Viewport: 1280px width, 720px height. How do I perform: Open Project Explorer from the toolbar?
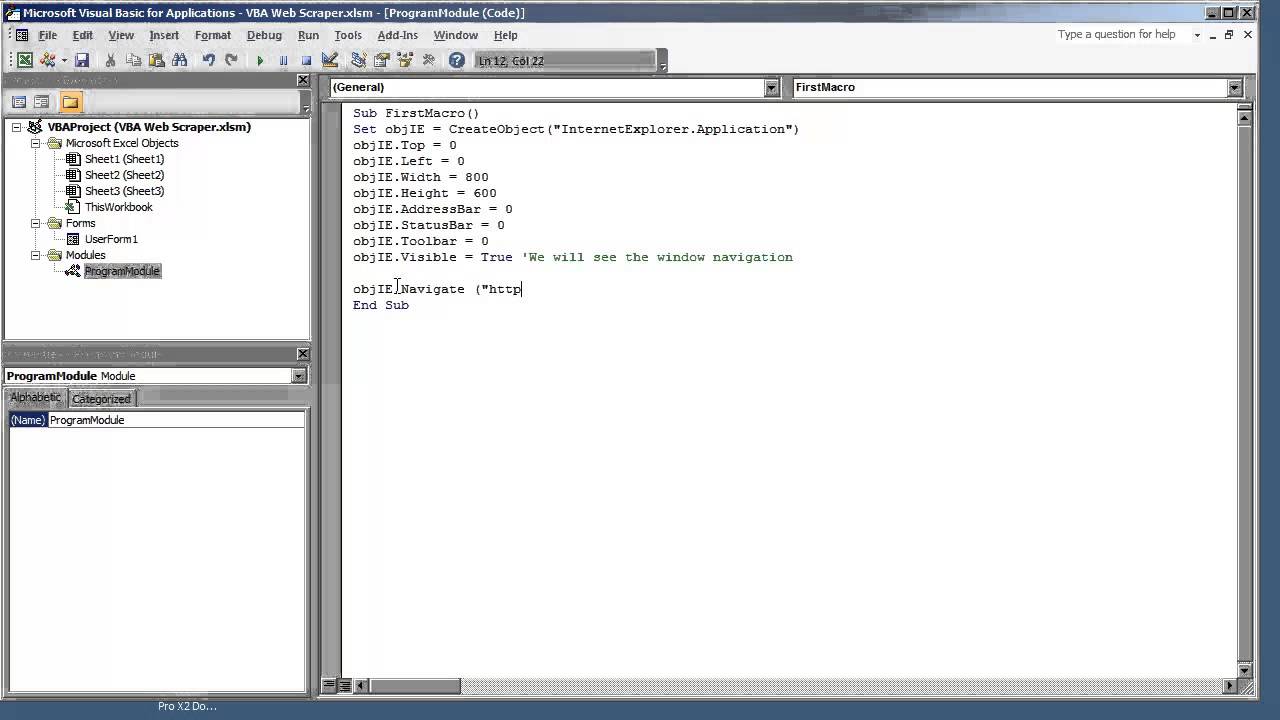click(358, 60)
